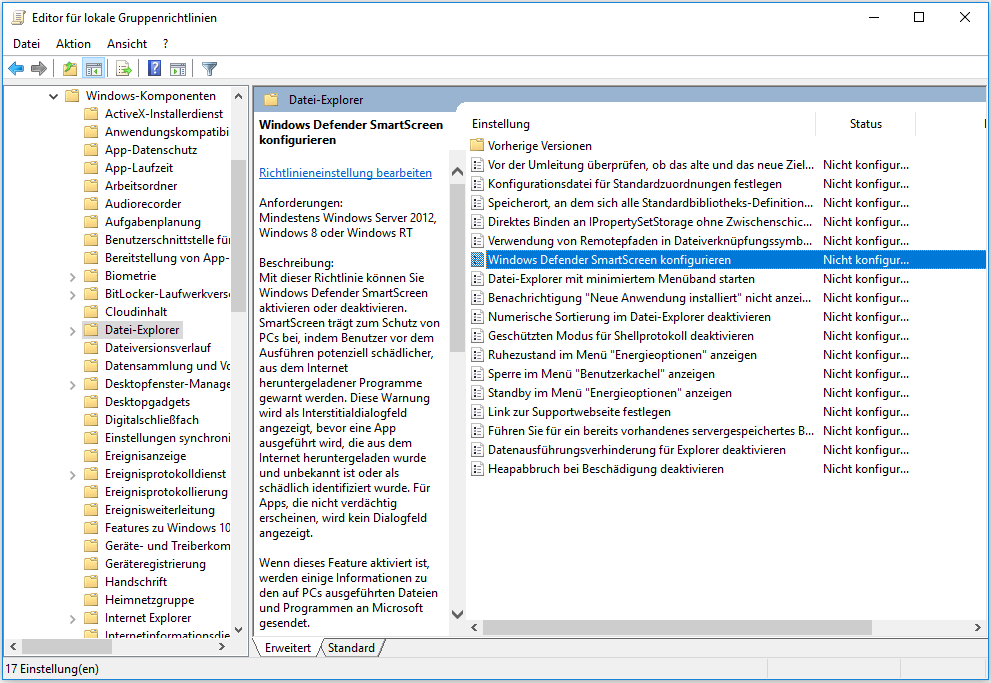Select the Dateiversionsverlauf tree item
The image size is (991, 683).
point(157,348)
